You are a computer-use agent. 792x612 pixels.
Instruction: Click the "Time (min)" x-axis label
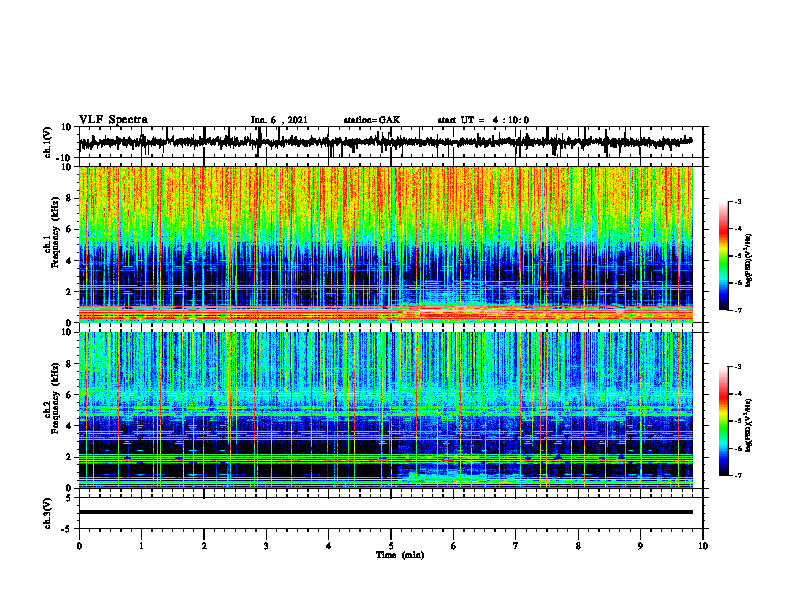click(x=400, y=555)
